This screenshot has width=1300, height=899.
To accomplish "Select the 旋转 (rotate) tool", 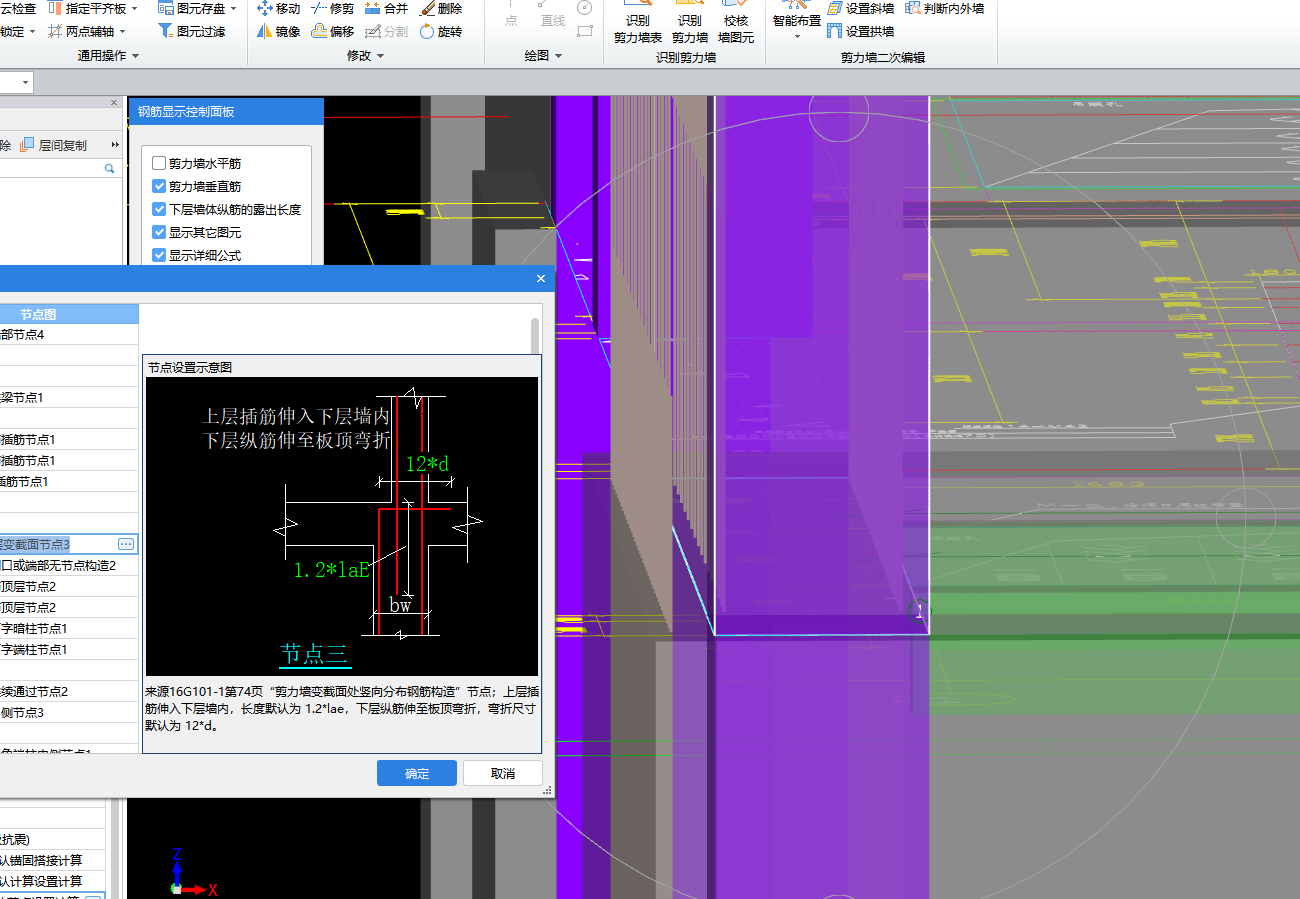I will point(441,31).
